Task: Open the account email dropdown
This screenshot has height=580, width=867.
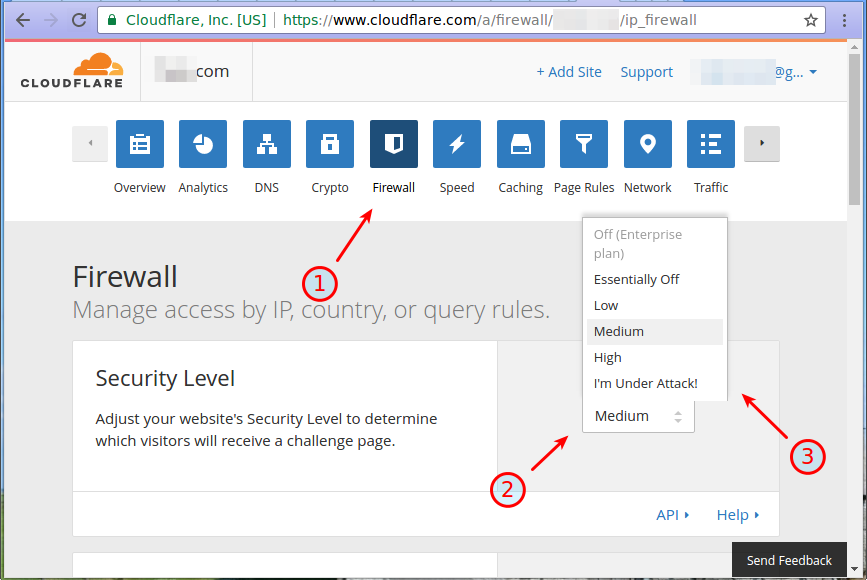Action: point(755,72)
